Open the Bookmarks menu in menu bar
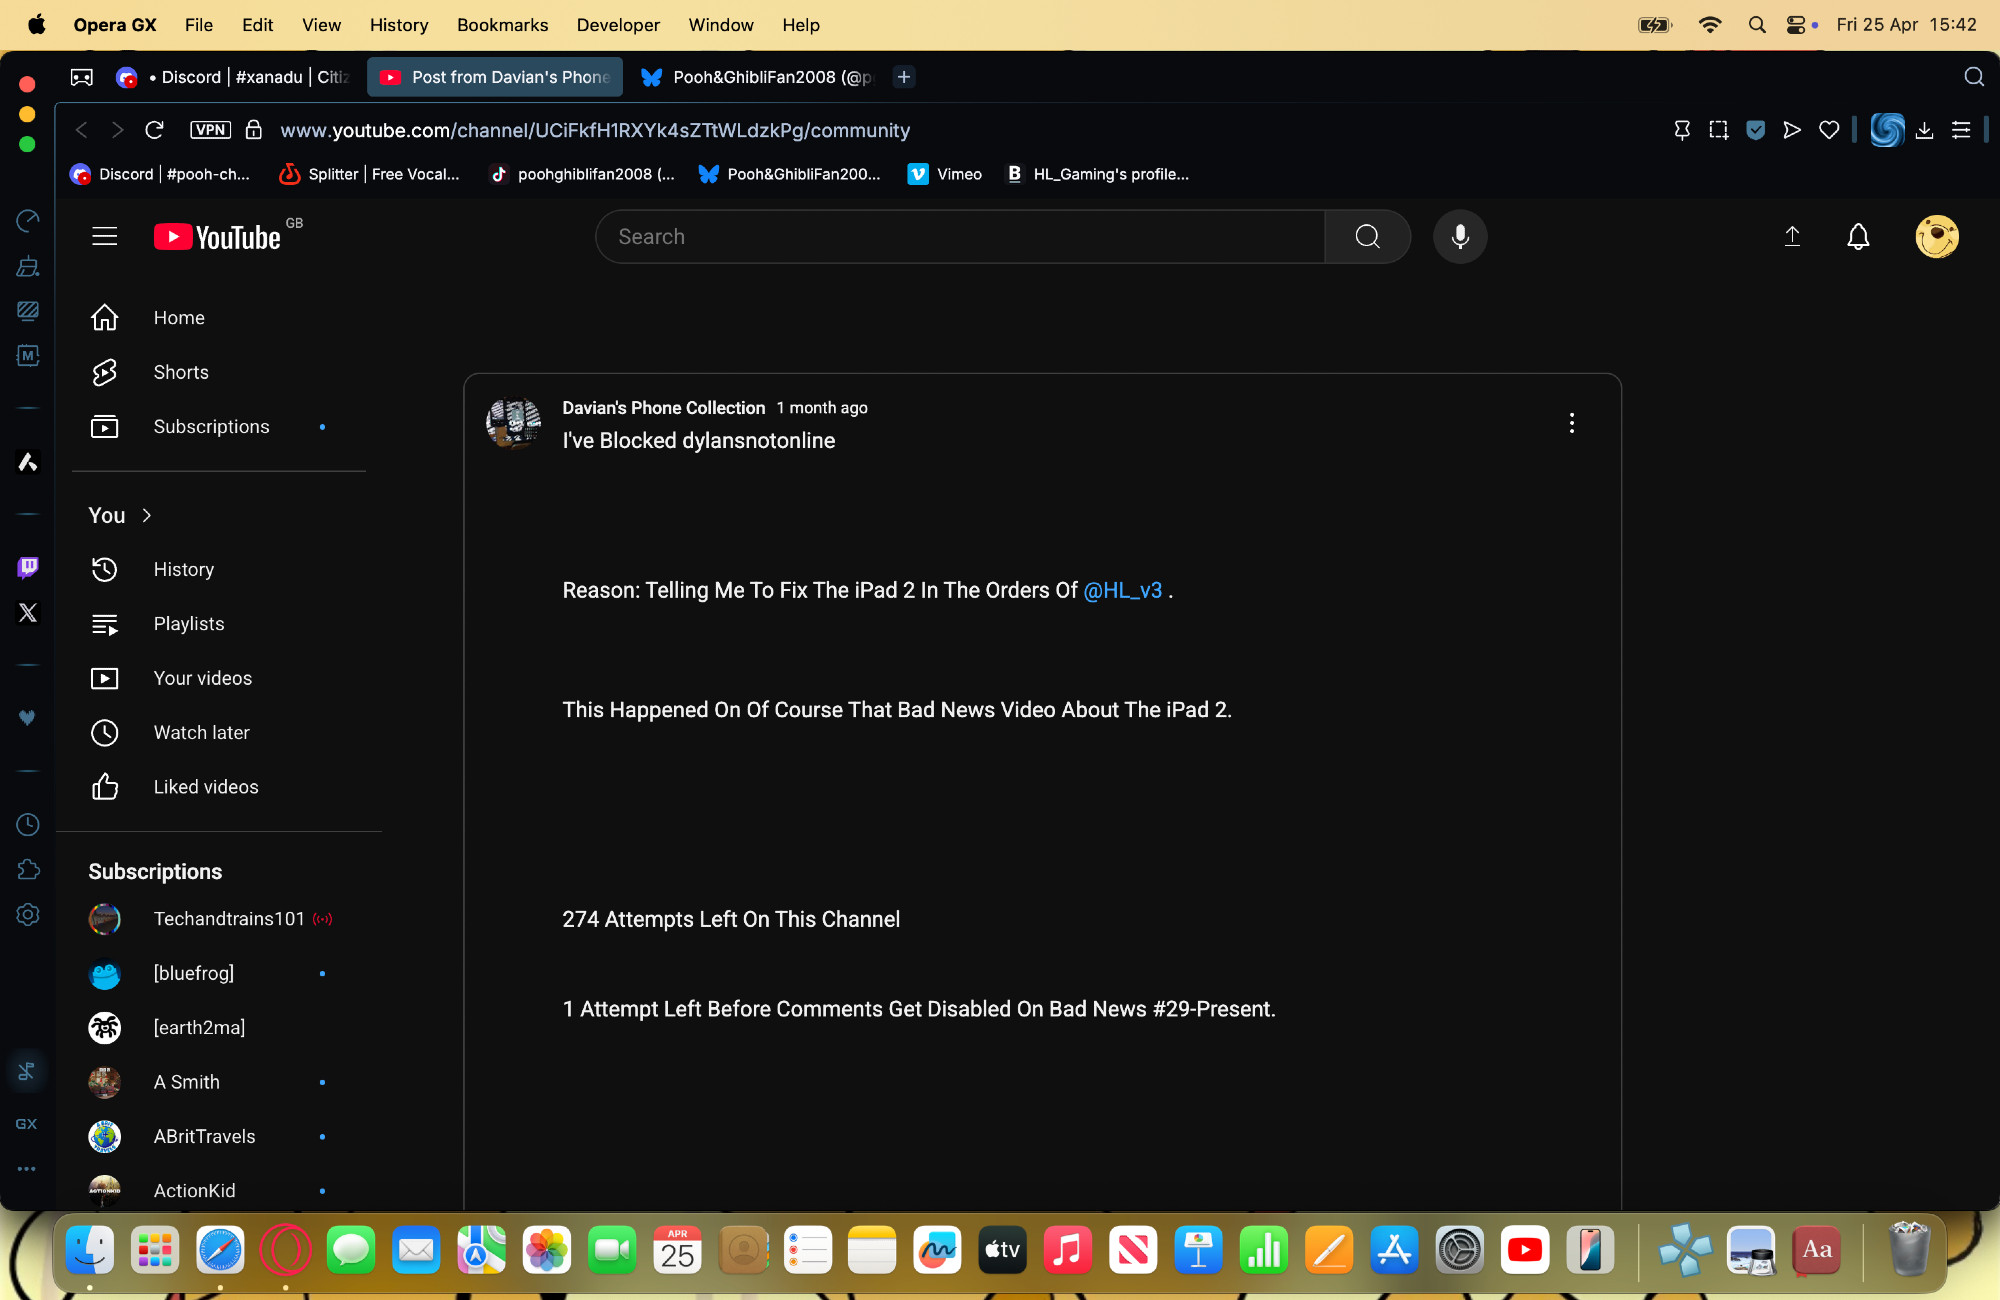Viewport: 2000px width, 1300px height. pos(502,25)
